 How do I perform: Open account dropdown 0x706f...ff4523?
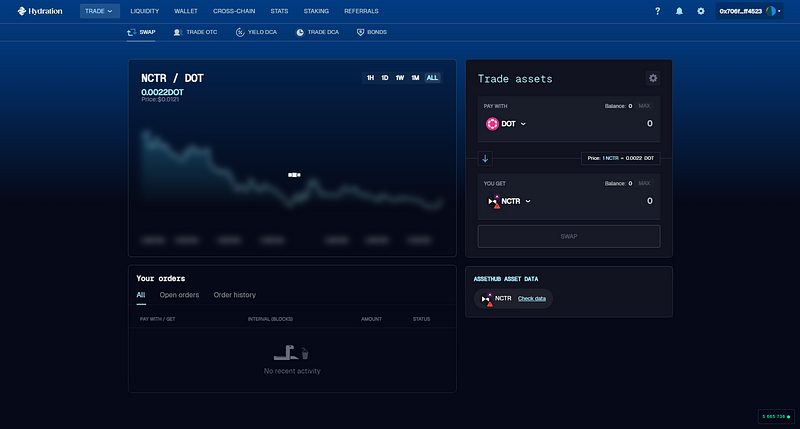pyautogui.click(x=749, y=11)
